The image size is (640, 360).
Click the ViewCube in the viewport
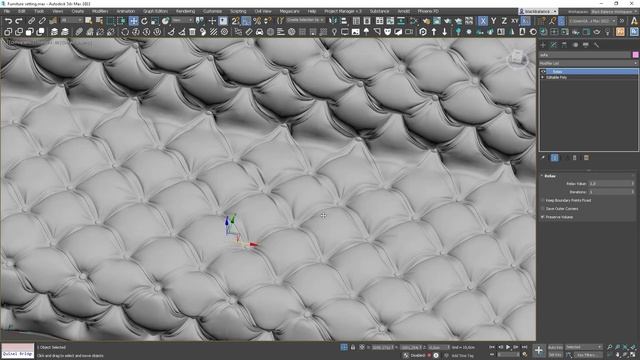click(x=517, y=58)
